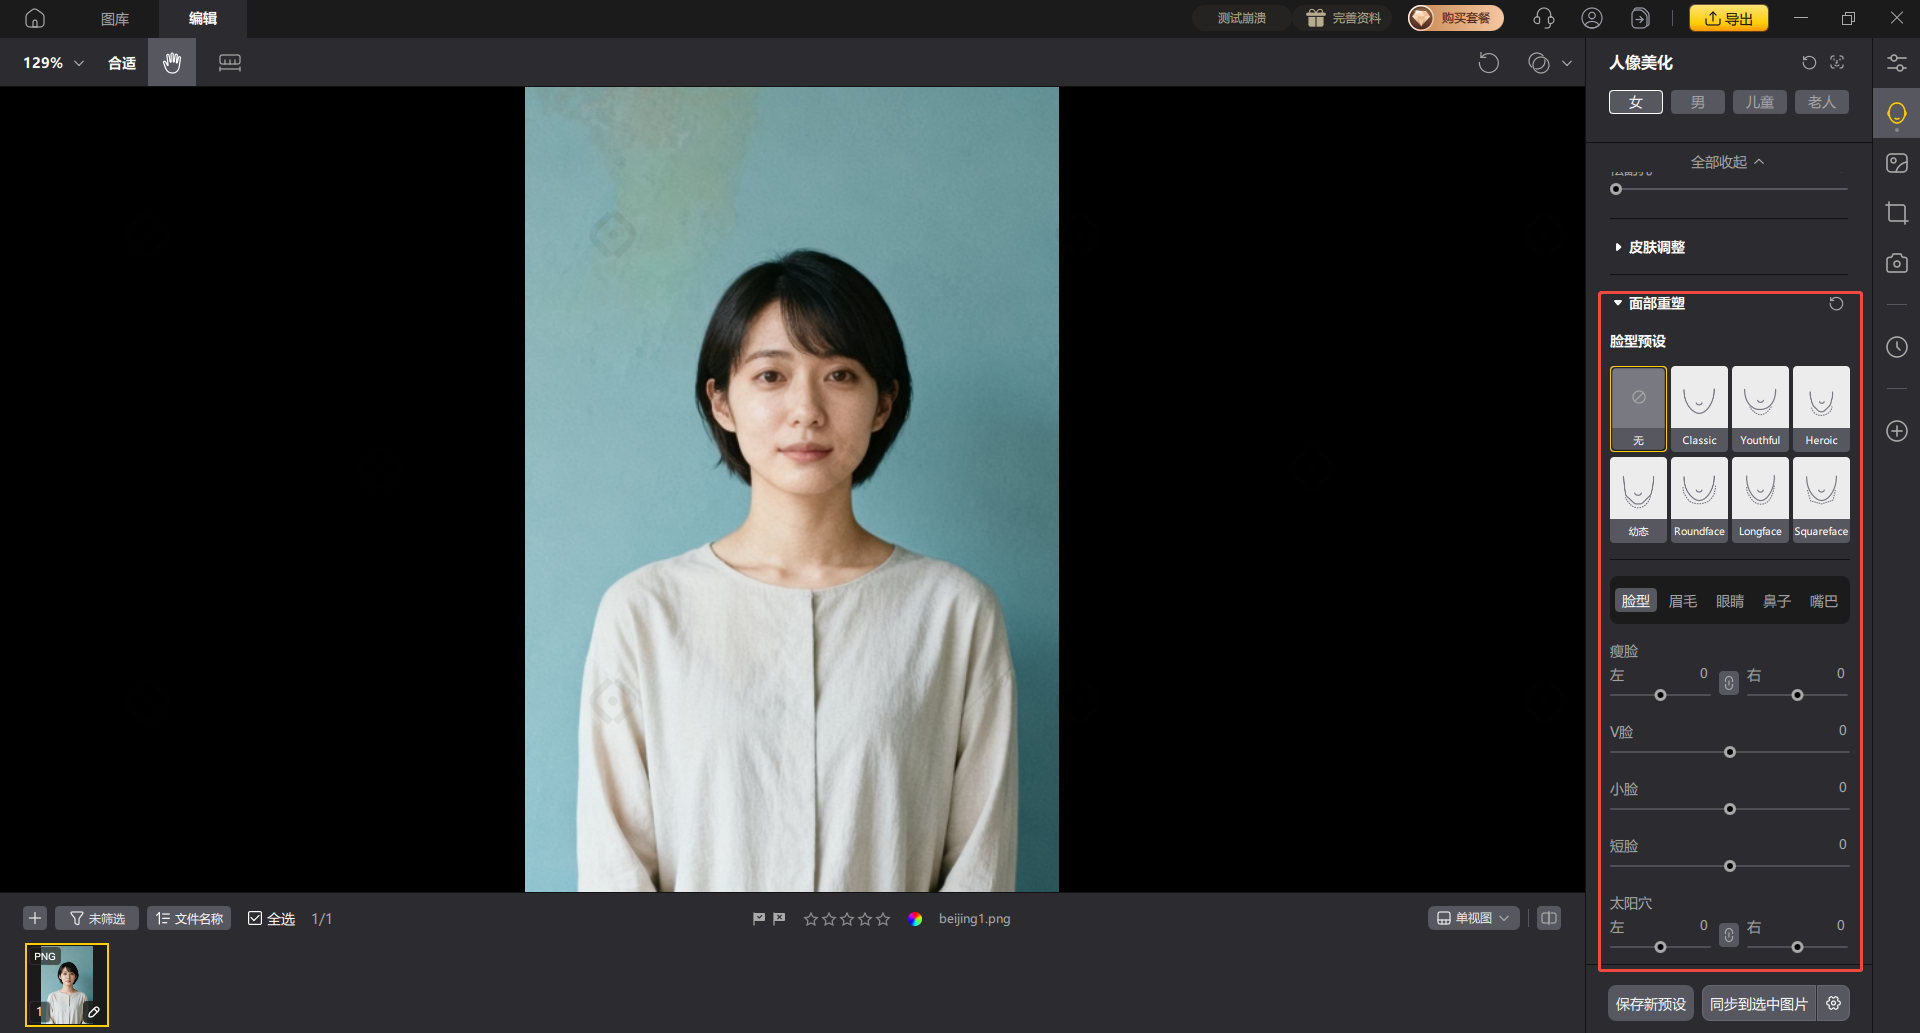Screen dimensions: 1920x1033
Task: Open the adjustment sliders panel icon
Action: [1896, 63]
